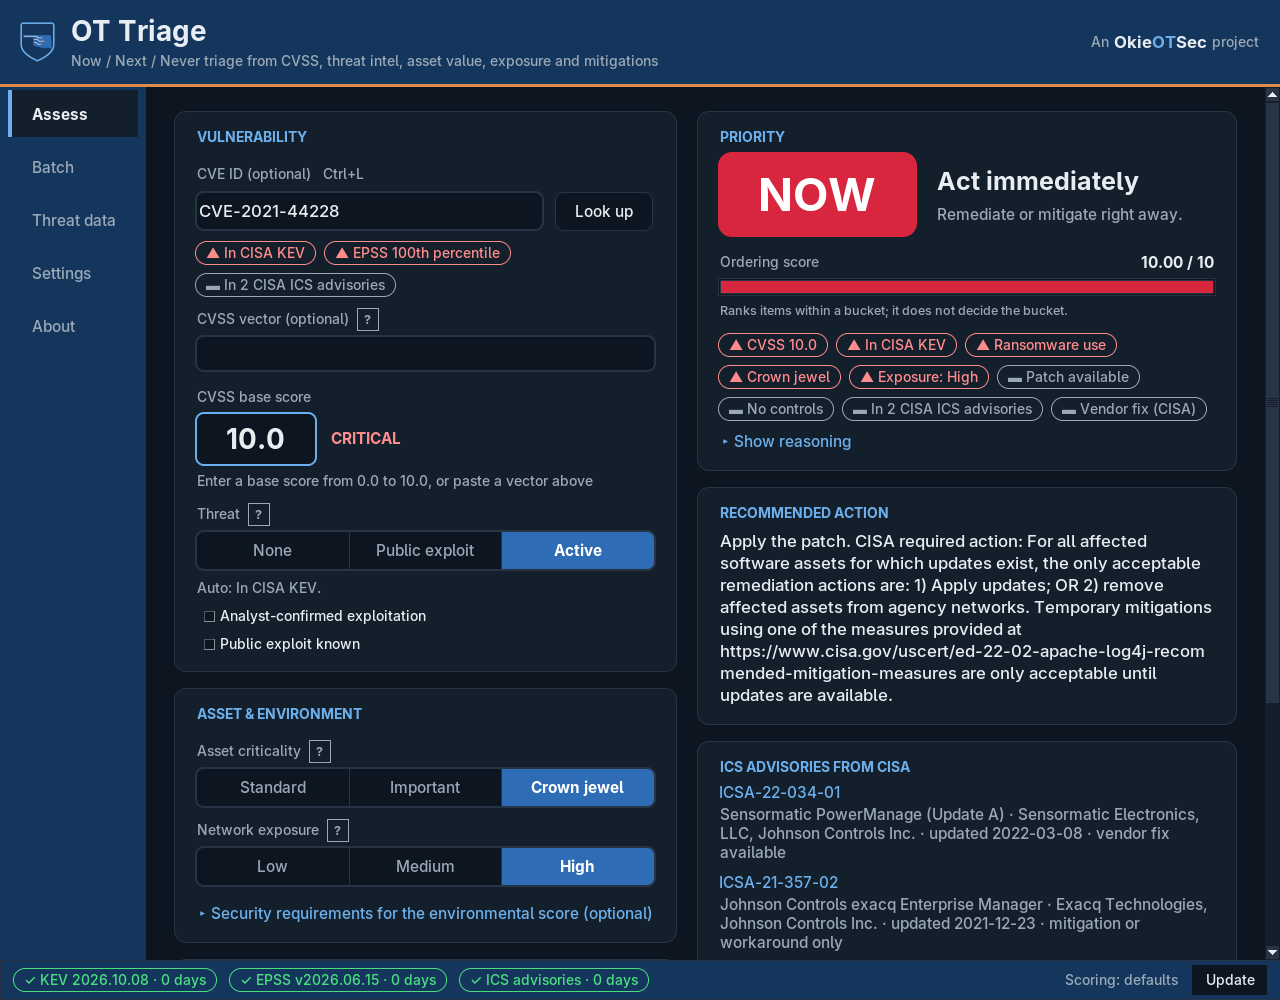Click the scrollbar down arrow
Viewport: 1280px width, 1000px height.
tap(1272, 953)
